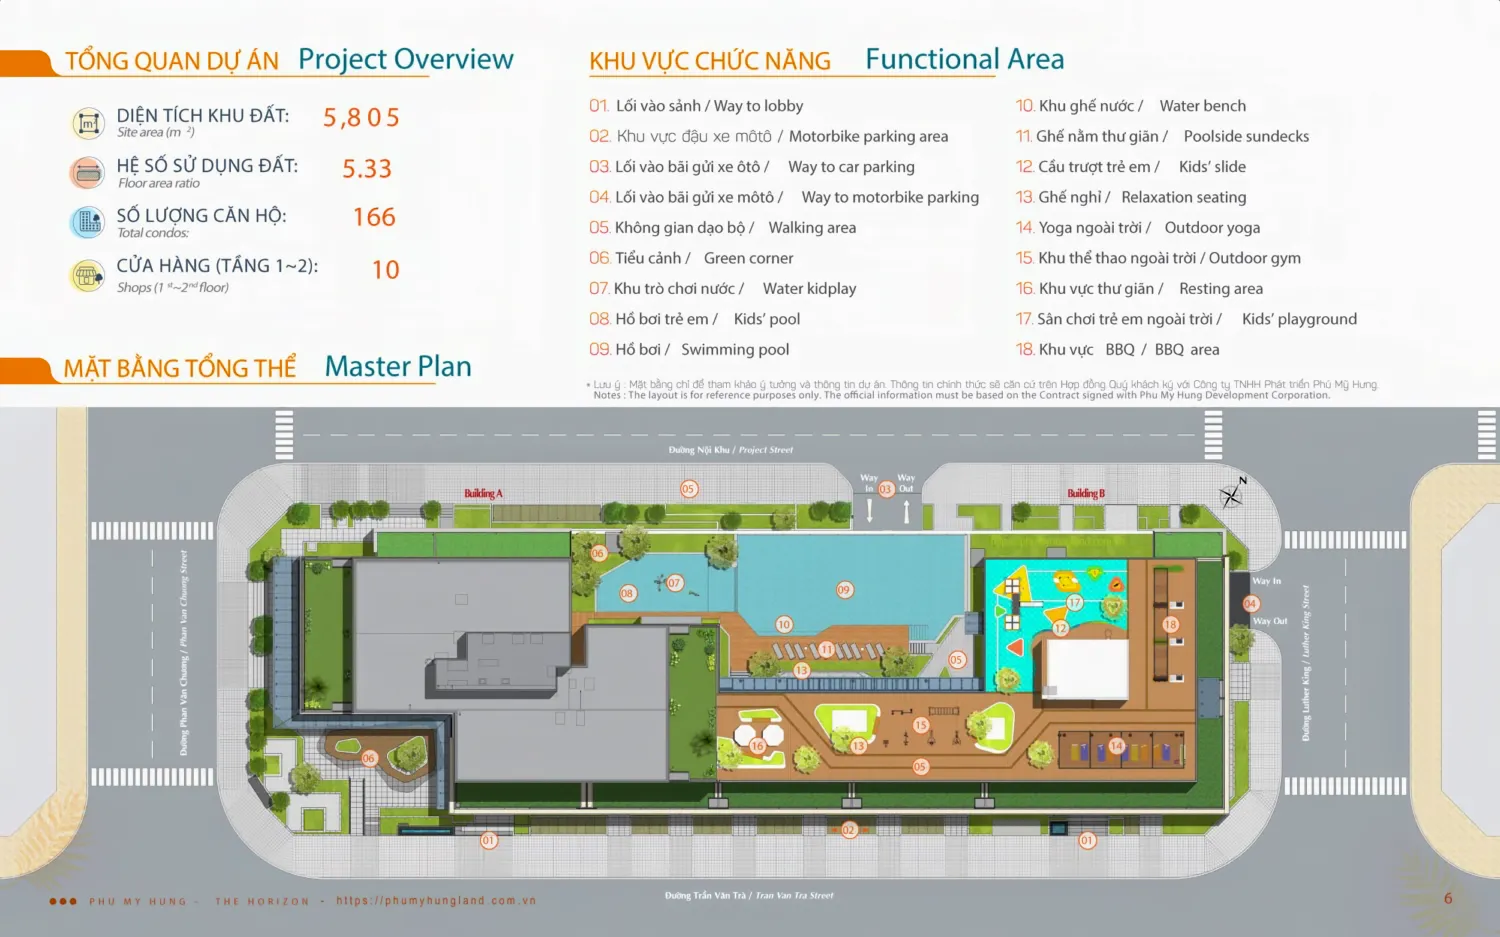Click legend entry '13 Relaxation seating'
The image size is (1500, 937).
coord(1130,197)
